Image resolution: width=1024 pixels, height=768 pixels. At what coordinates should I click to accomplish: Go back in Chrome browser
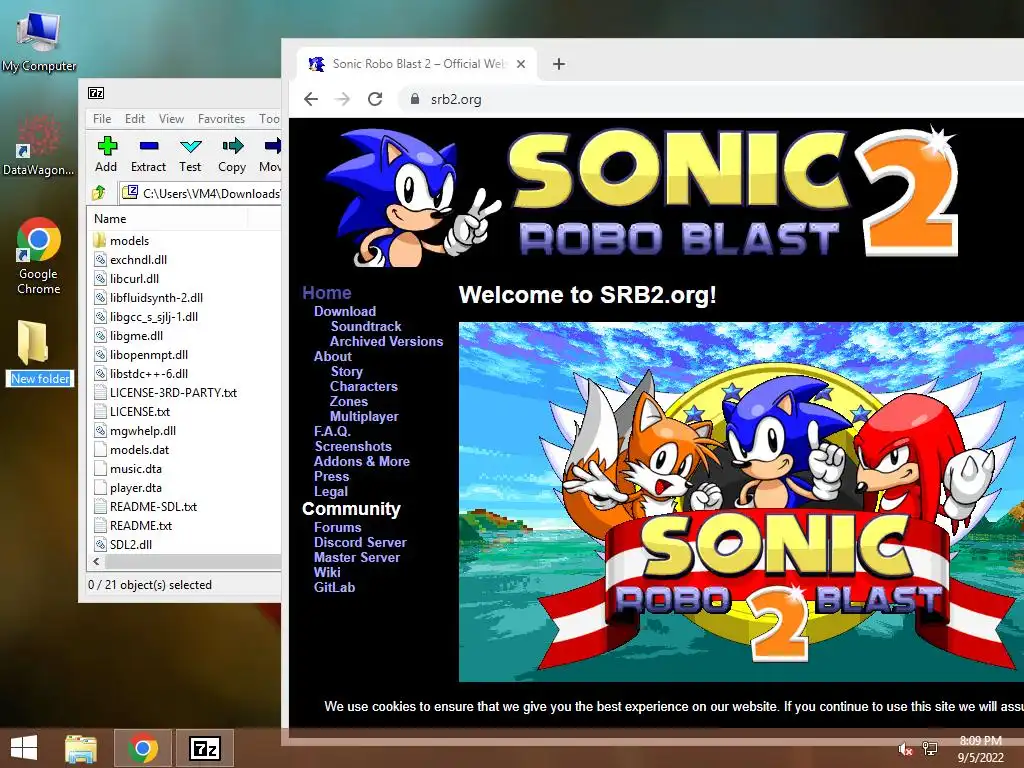click(x=311, y=99)
